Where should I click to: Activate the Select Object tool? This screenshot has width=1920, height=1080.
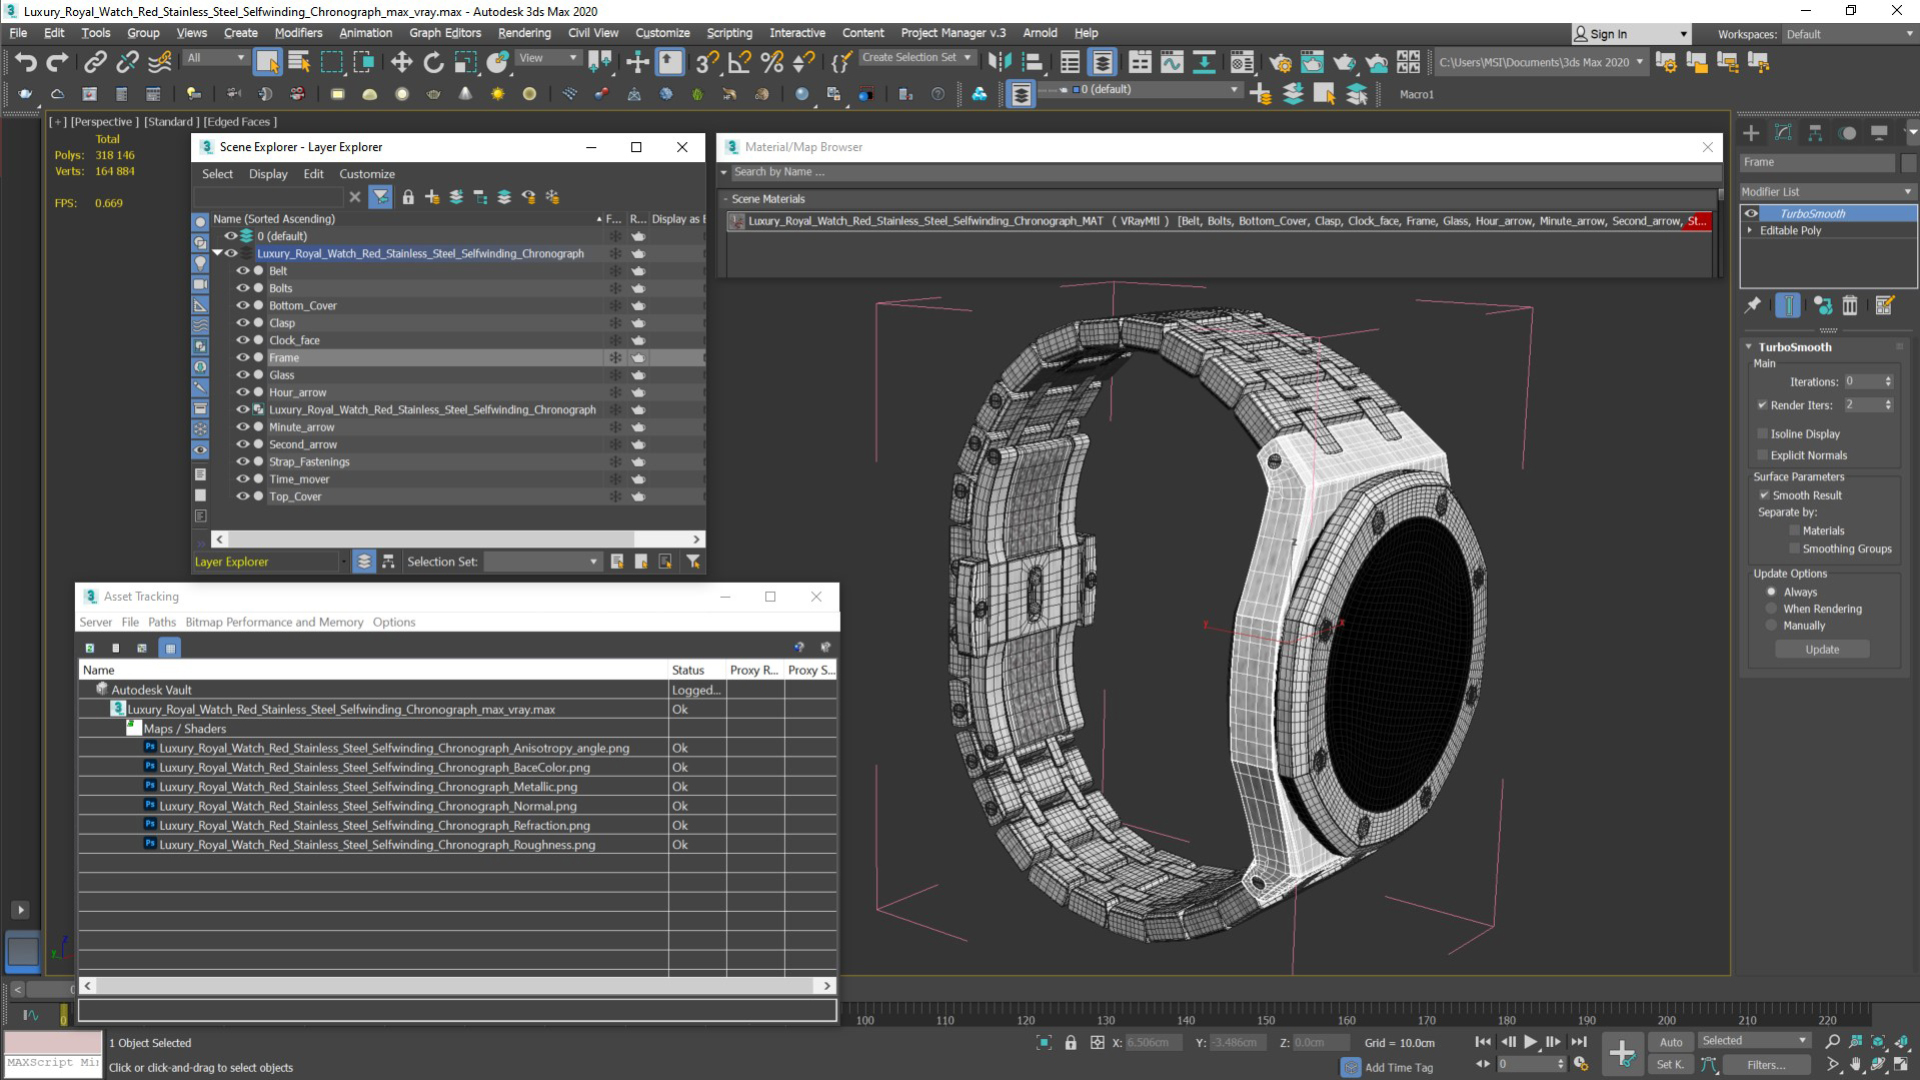click(267, 62)
